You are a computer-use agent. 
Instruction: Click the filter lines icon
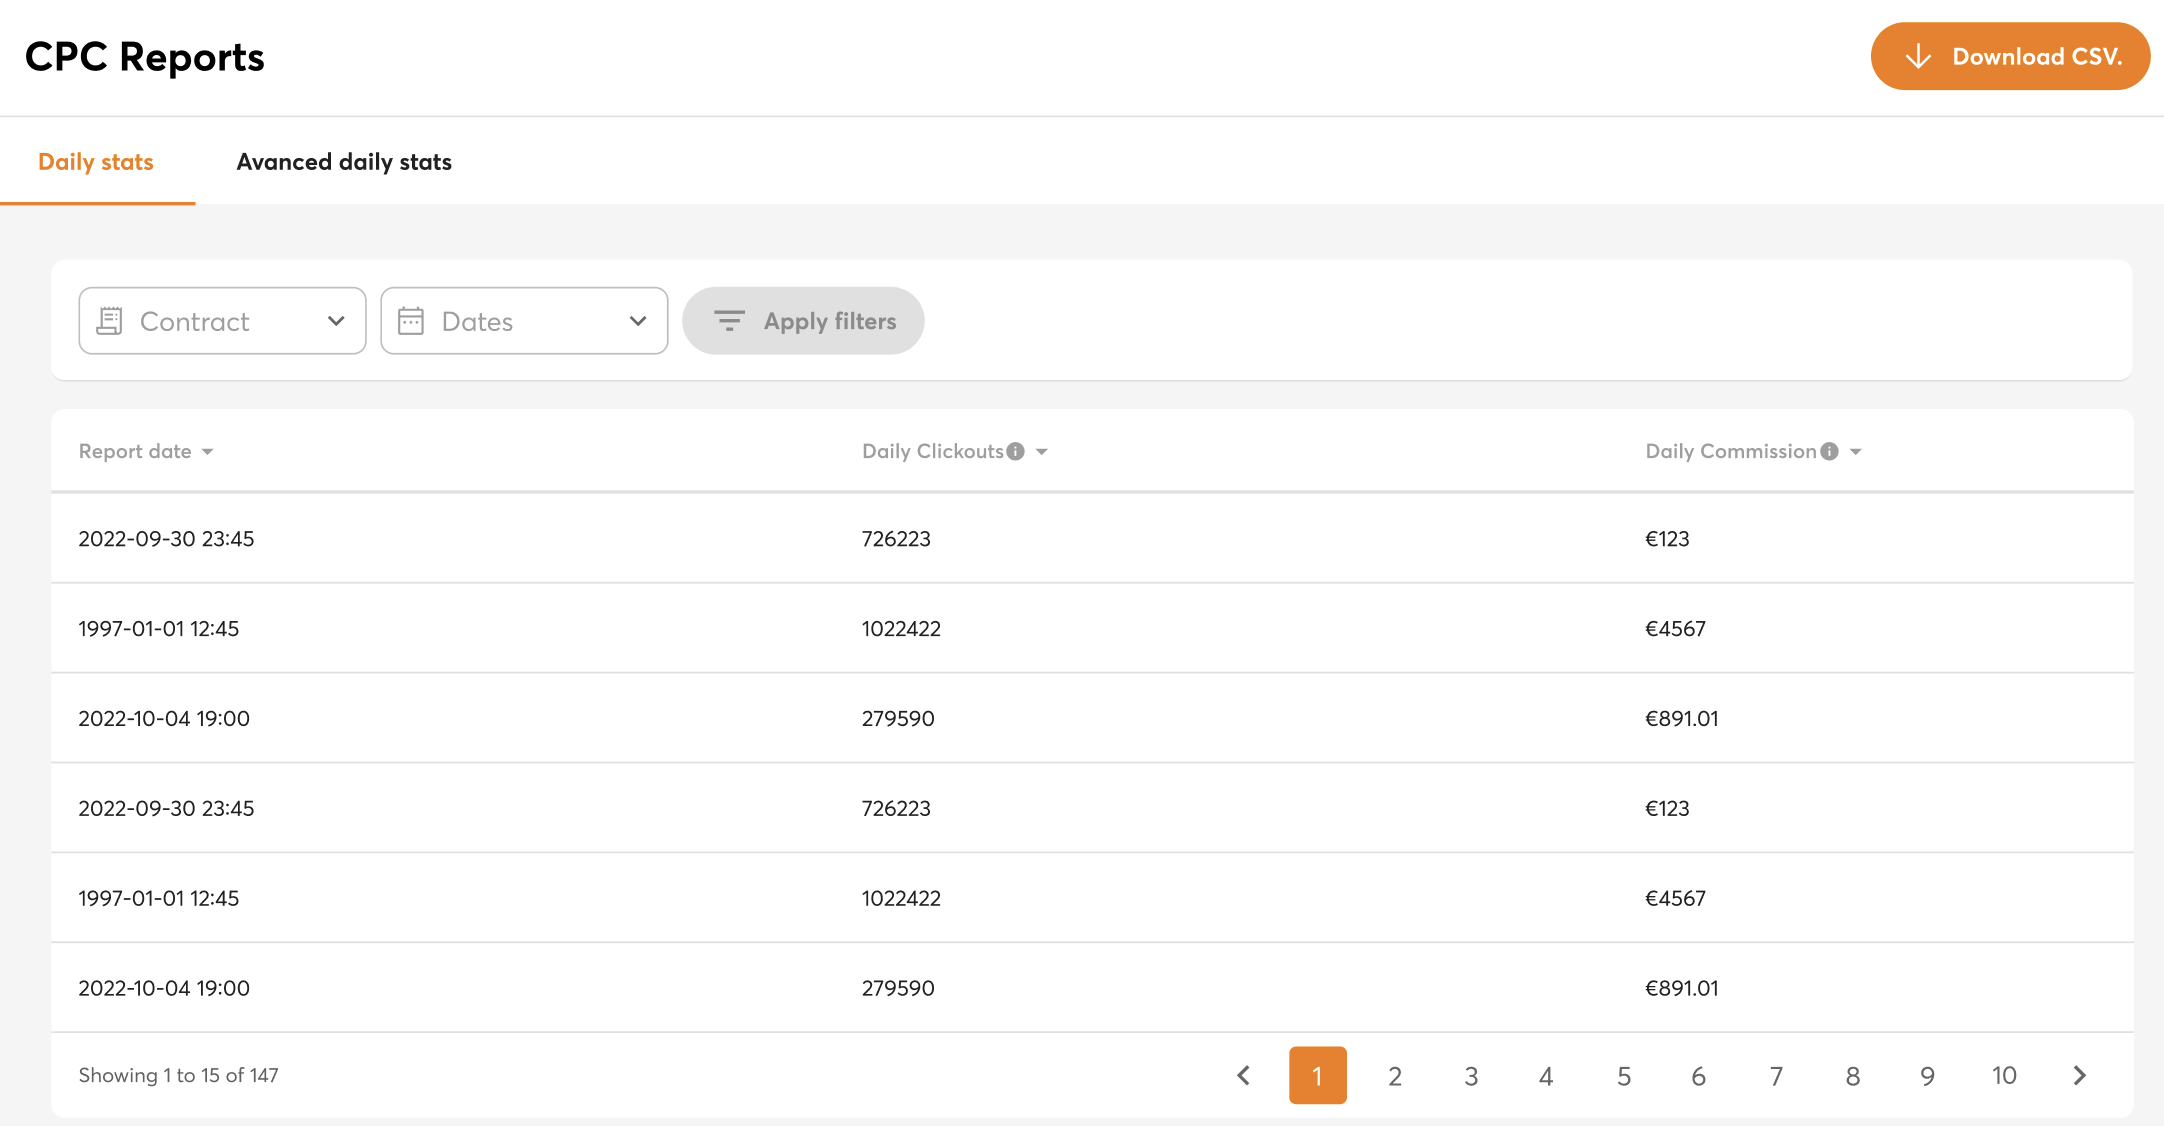tap(729, 321)
